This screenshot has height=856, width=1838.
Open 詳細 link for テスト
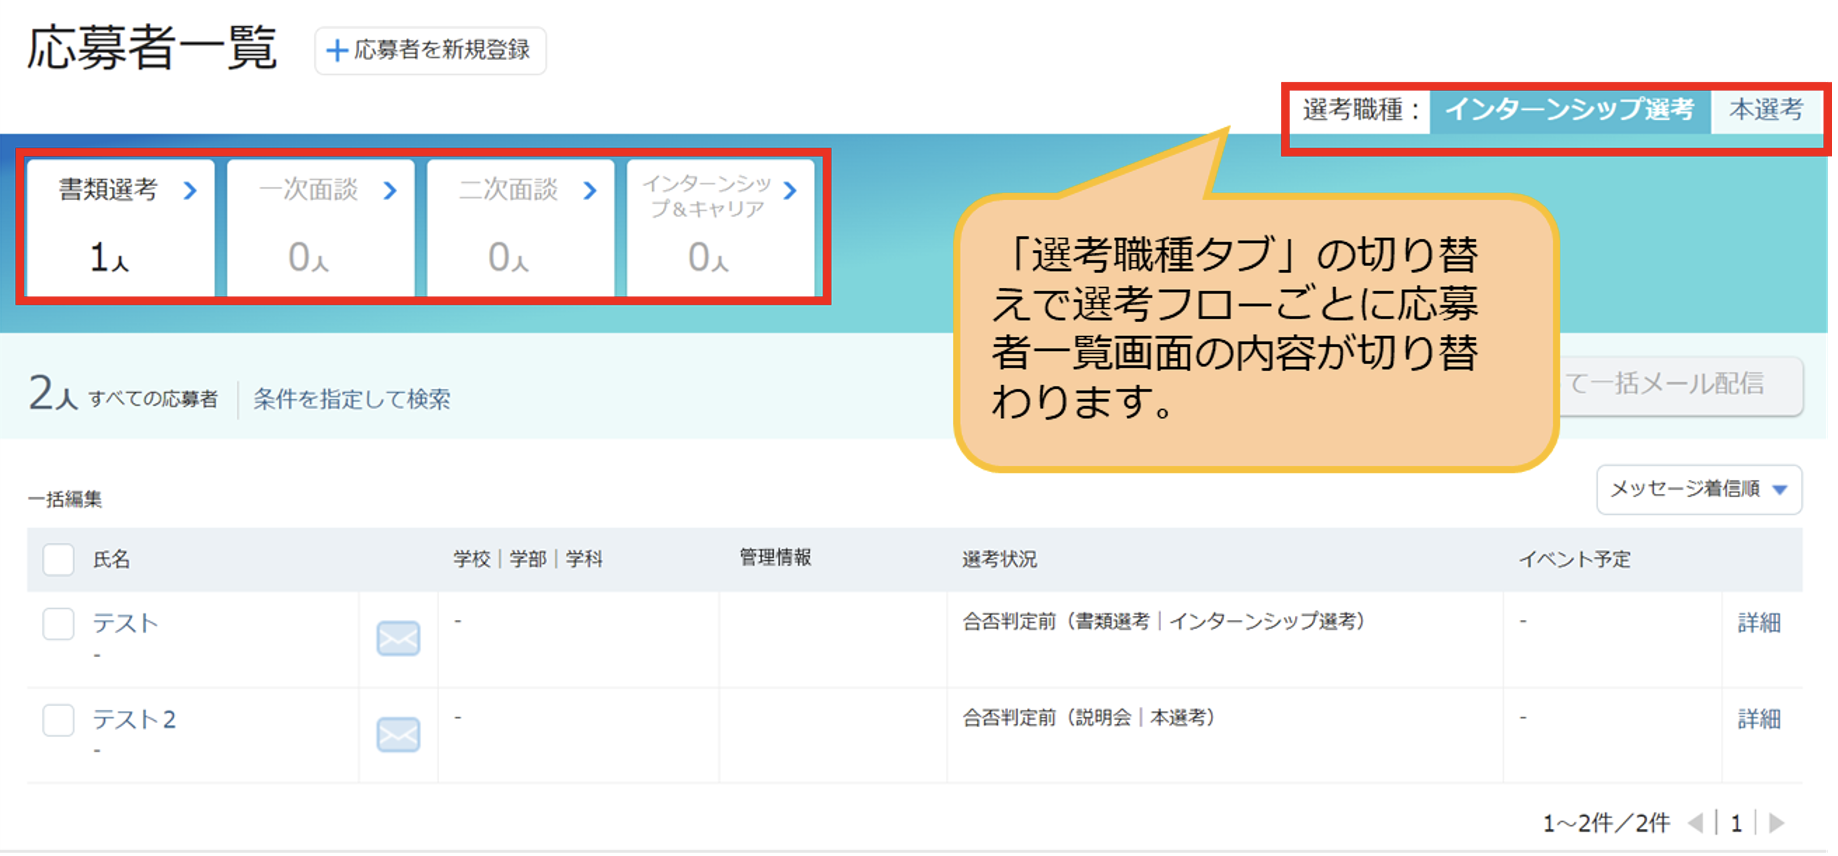pyautogui.click(x=1759, y=623)
